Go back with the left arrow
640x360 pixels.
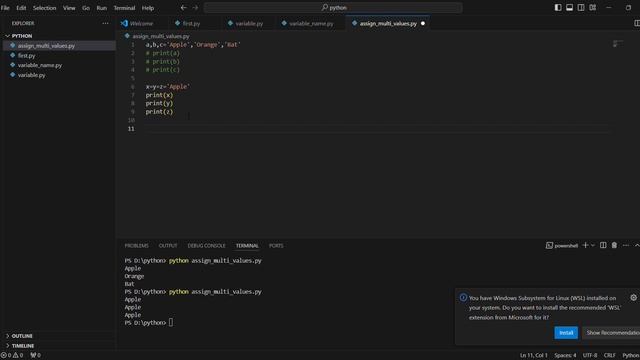(184, 8)
